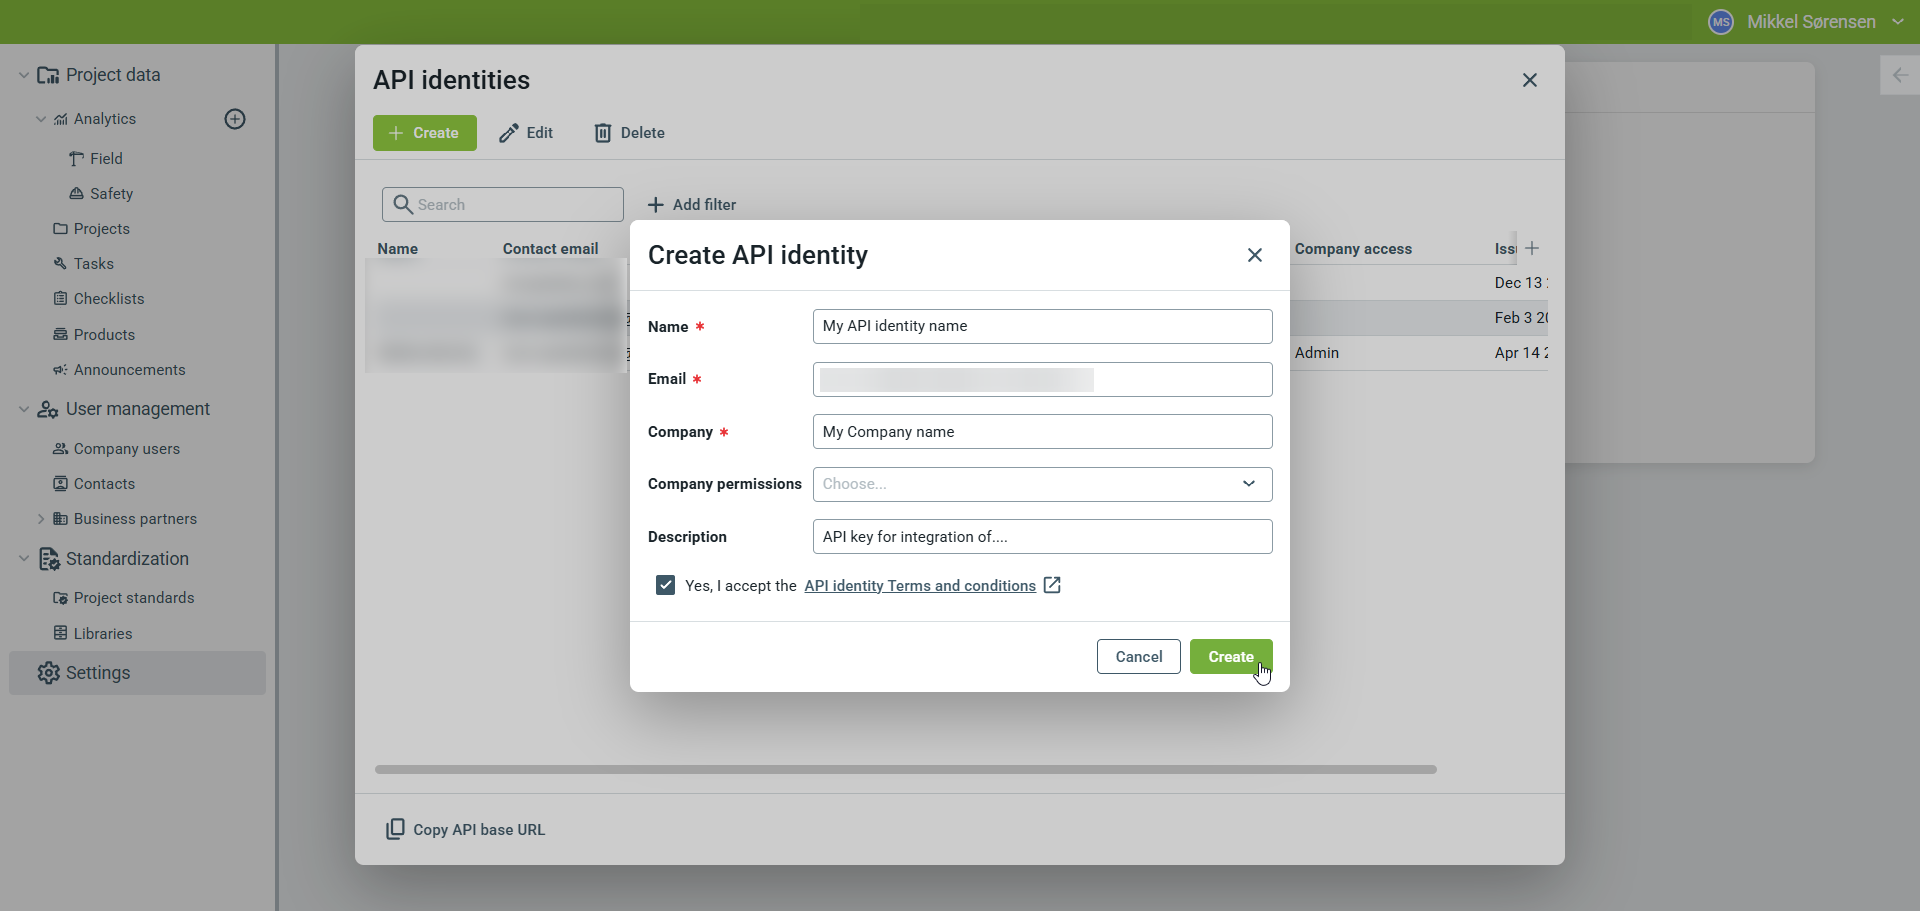
Task: Cancel the Create API identity dialog
Action: point(1138,657)
